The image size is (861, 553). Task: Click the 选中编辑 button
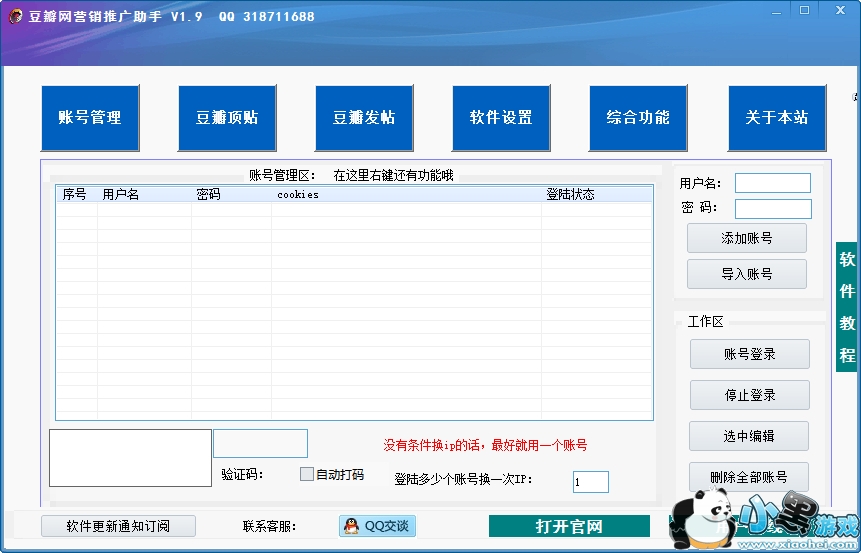[x=749, y=436]
